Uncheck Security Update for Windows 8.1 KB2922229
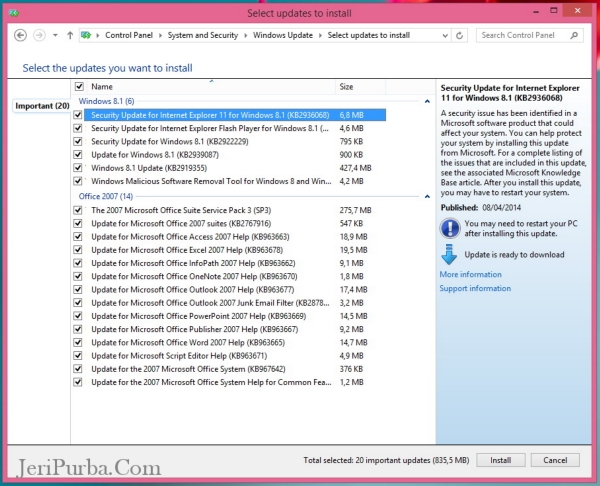 (x=78, y=141)
